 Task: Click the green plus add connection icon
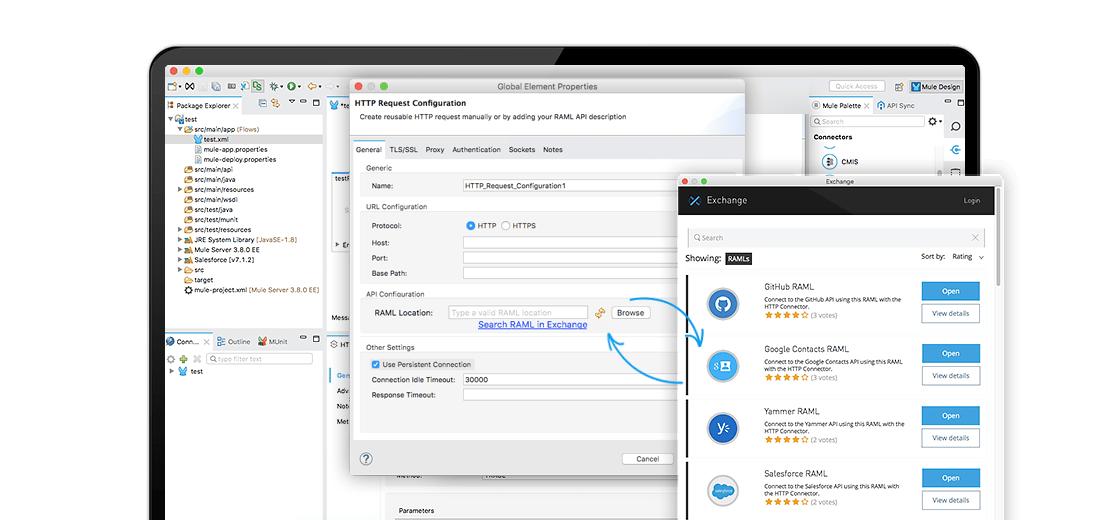pyautogui.click(x=184, y=359)
